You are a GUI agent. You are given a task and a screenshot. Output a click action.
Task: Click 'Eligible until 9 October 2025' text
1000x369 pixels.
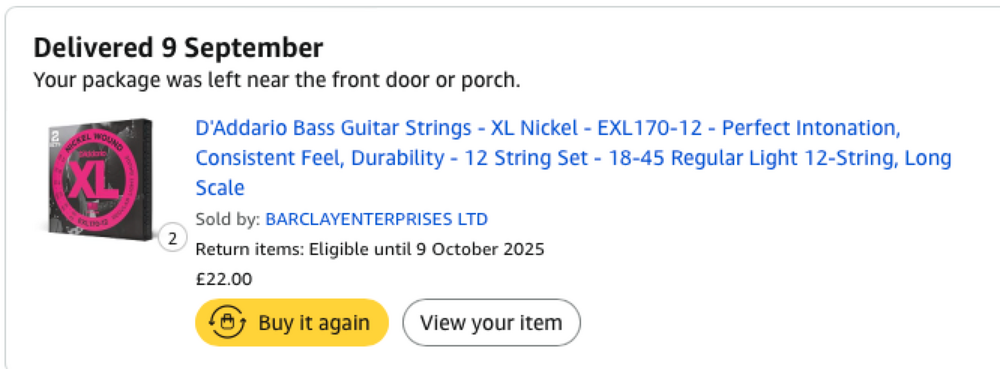(427, 249)
